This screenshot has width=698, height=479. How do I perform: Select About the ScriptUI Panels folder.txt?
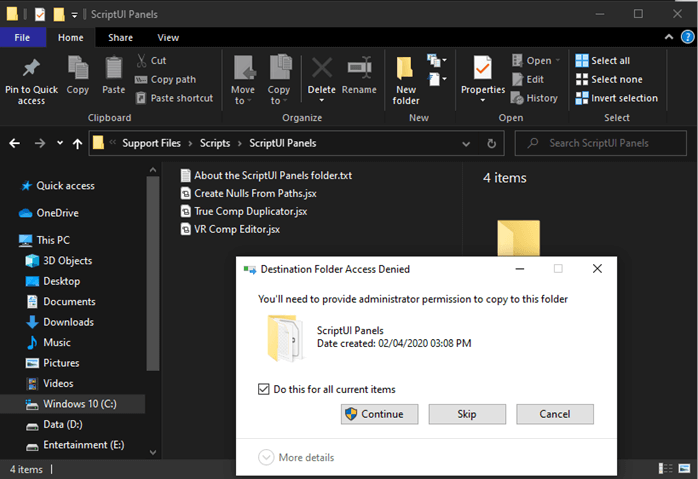tap(266, 175)
